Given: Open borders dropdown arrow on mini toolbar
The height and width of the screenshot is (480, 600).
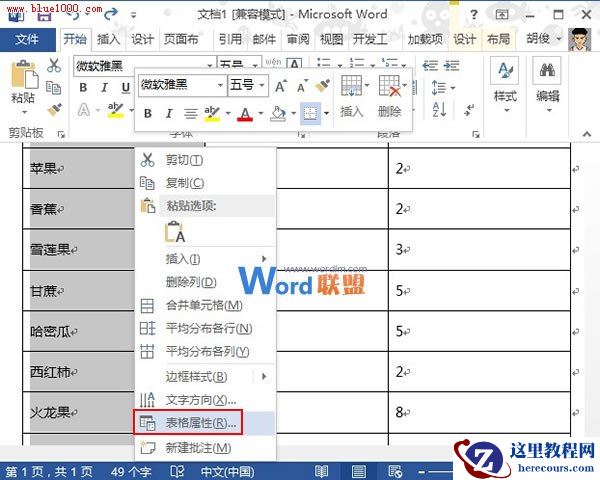Looking at the screenshot, I should (x=326, y=113).
